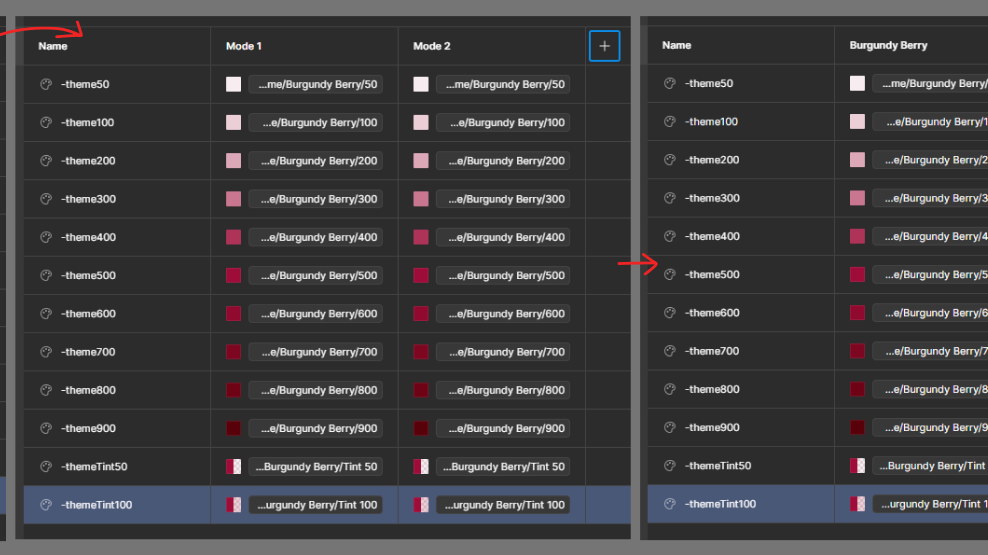Click the Mode 2 column header
Image resolution: width=988 pixels, height=555 pixels.
[432, 46]
